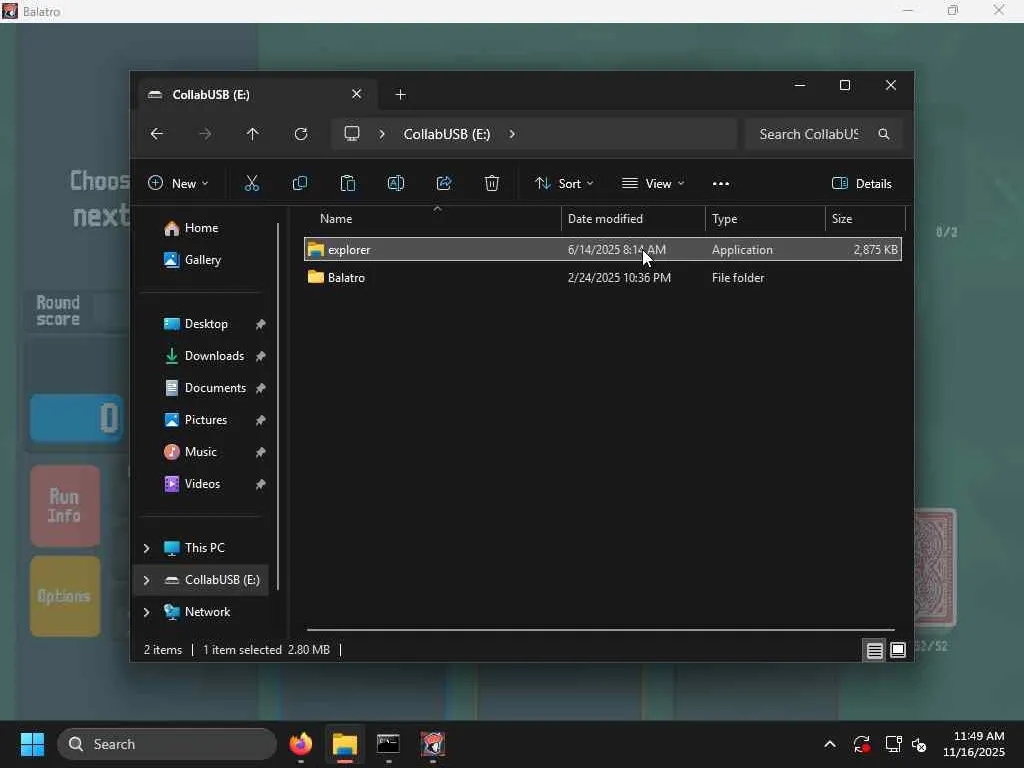This screenshot has width=1024, height=768.
Task: Sort by the Size column header
Action: click(x=865, y=219)
